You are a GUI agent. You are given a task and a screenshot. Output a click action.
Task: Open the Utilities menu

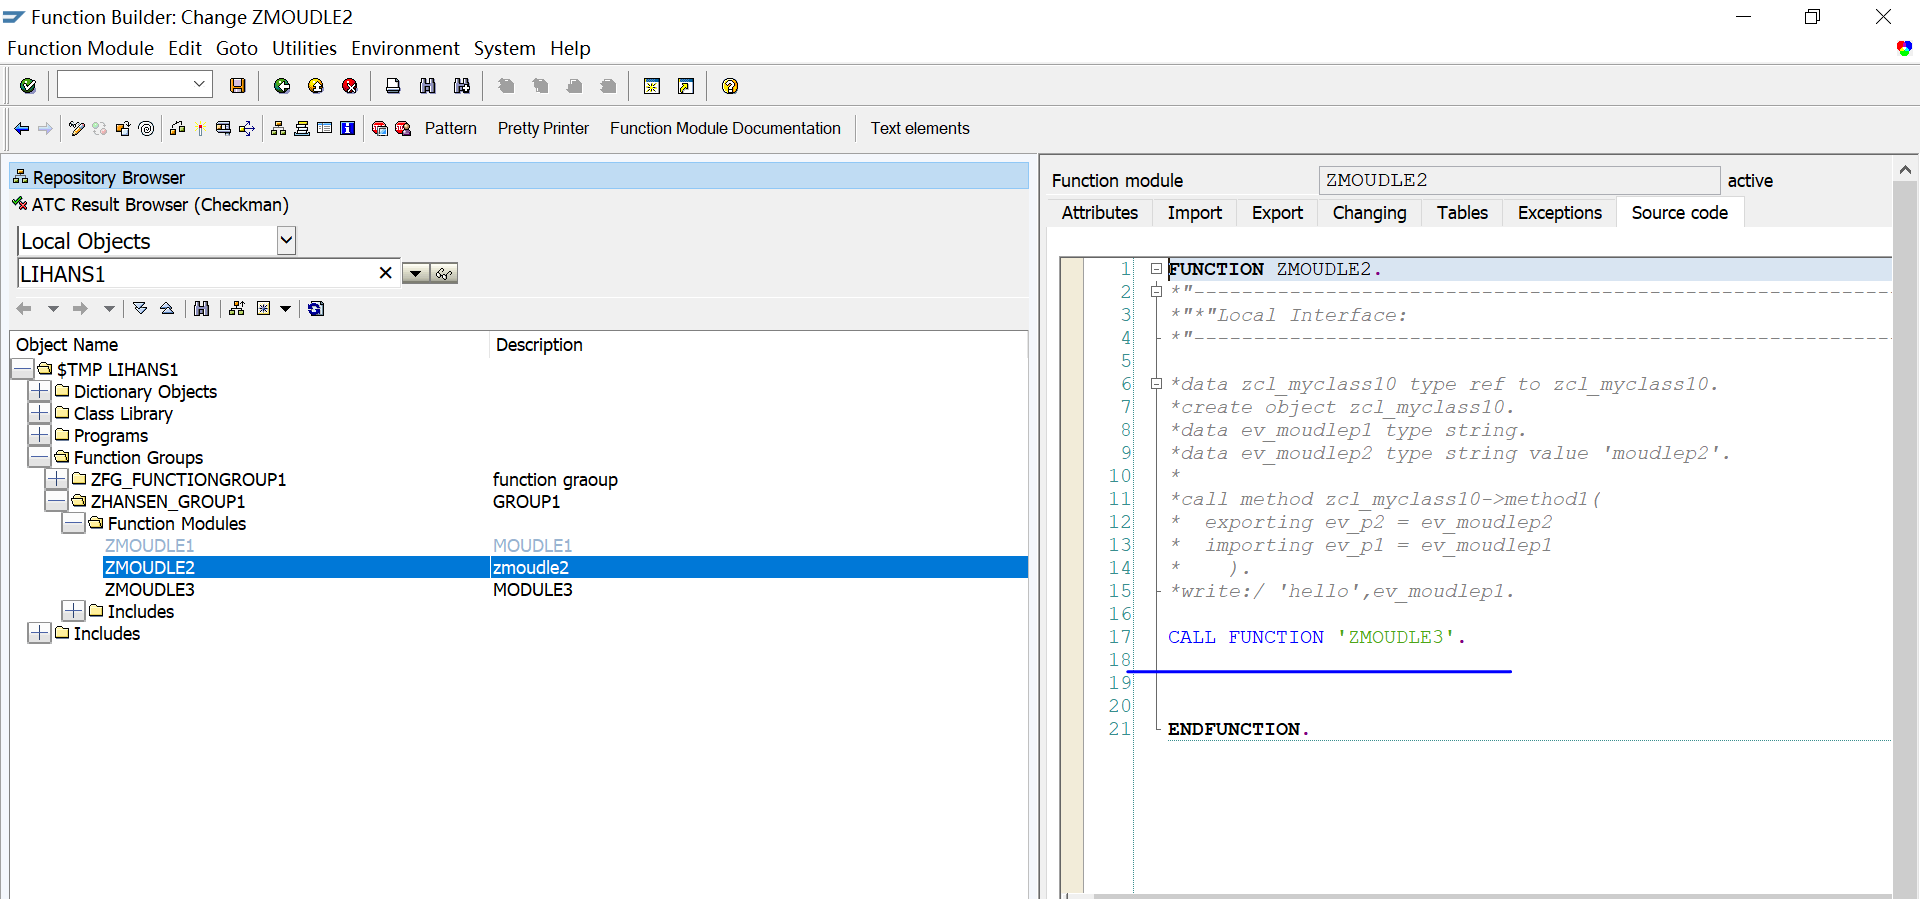[304, 48]
